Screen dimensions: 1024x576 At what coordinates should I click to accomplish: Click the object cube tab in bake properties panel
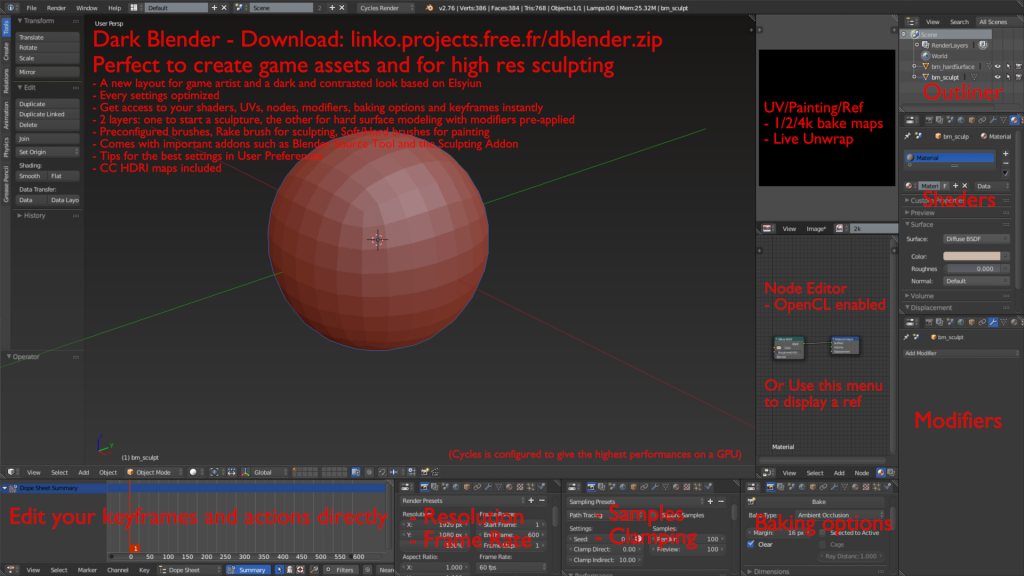point(812,487)
